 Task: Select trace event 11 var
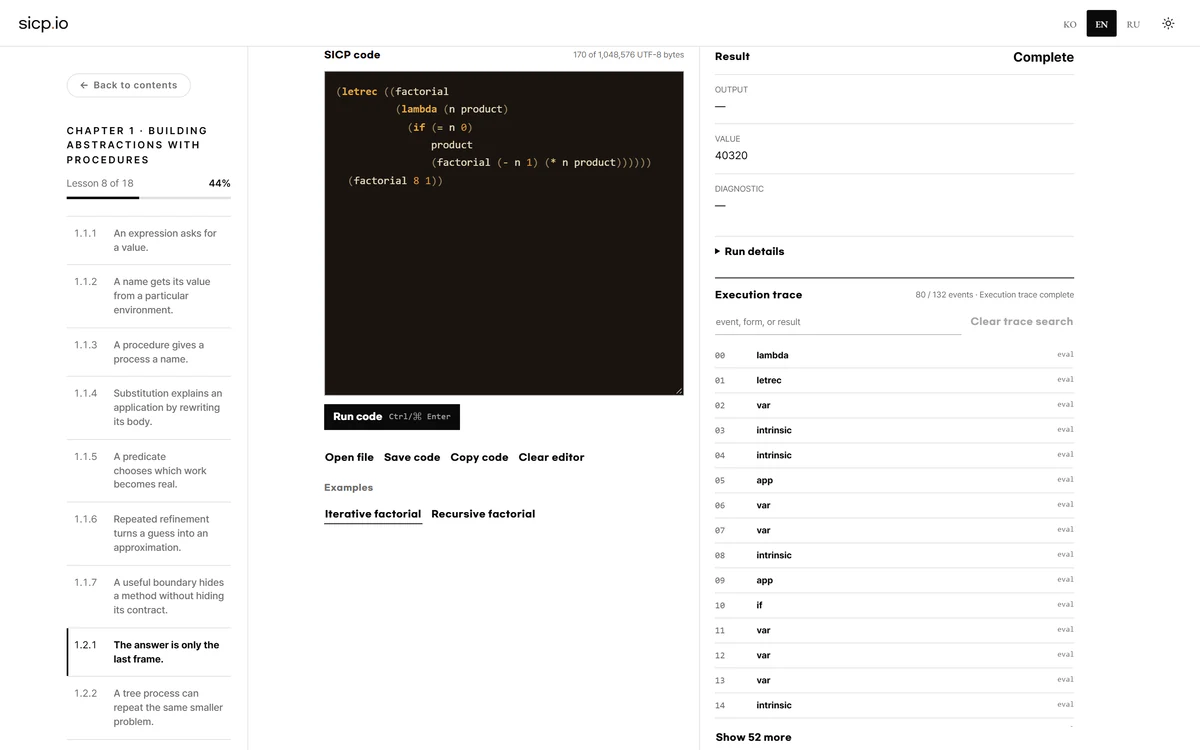coord(894,630)
